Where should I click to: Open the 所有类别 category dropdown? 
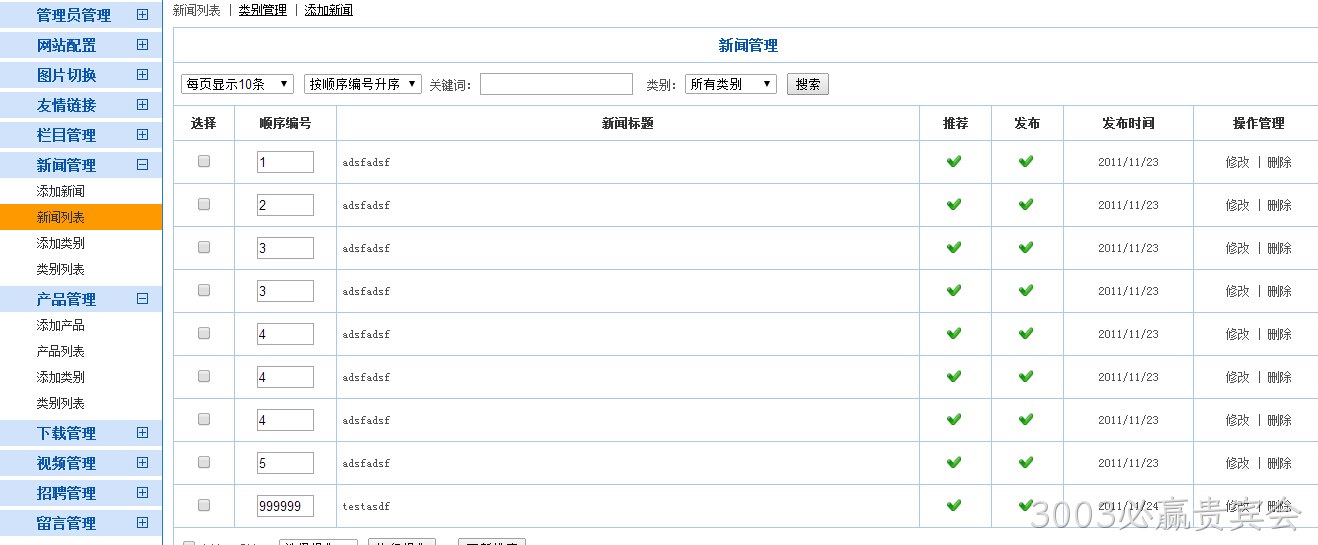(x=731, y=84)
